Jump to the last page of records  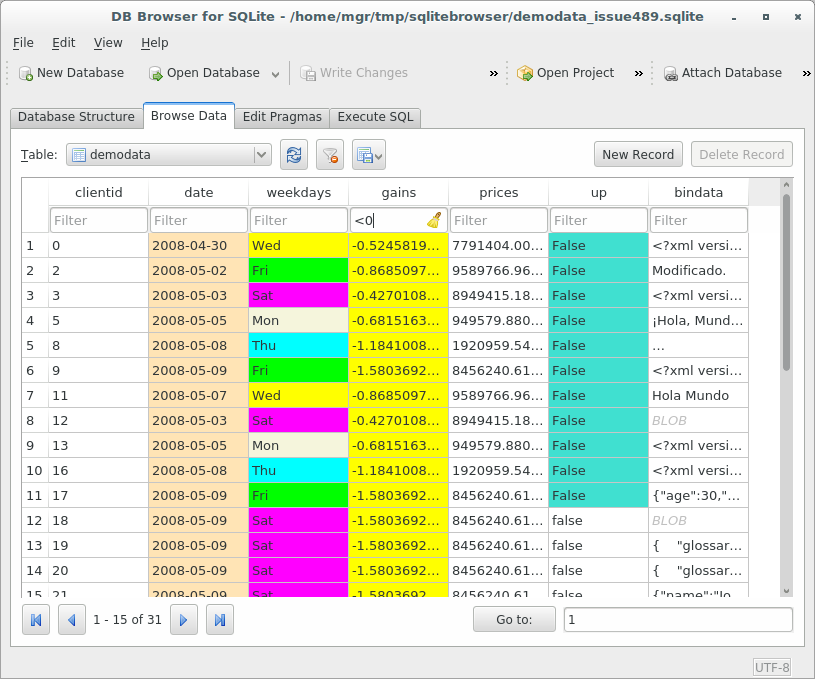[x=220, y=620]
